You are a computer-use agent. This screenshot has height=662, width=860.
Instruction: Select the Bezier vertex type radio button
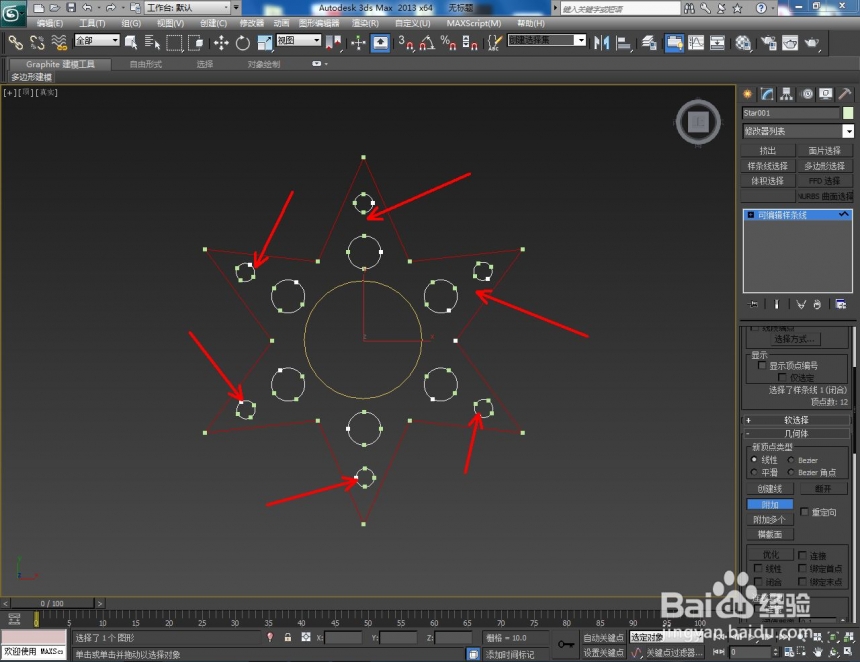pos(791,460)
